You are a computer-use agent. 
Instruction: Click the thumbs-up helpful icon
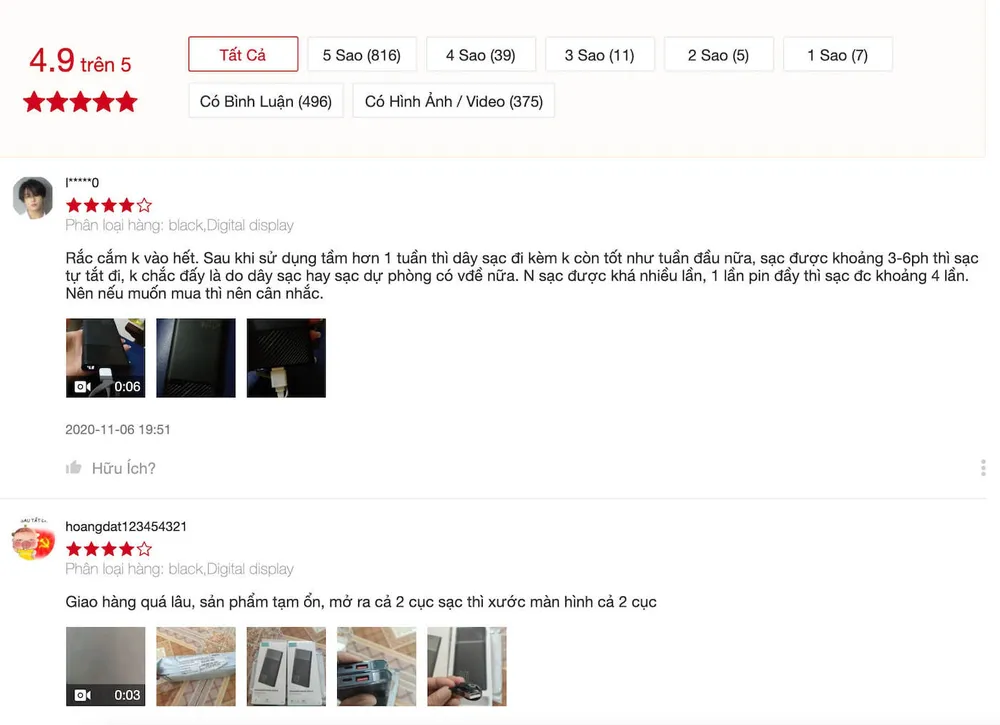tap(73, 468)
